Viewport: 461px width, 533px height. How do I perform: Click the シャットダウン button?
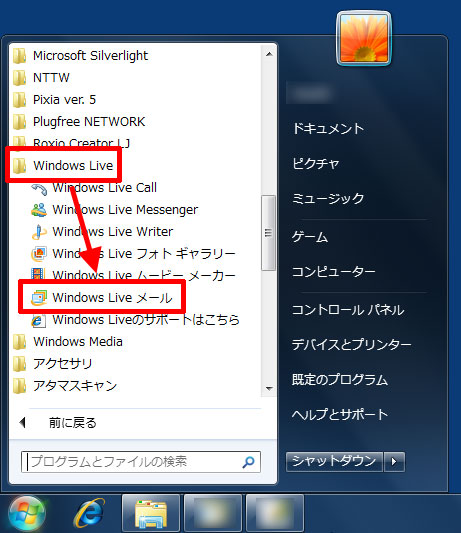coord(335,462)
